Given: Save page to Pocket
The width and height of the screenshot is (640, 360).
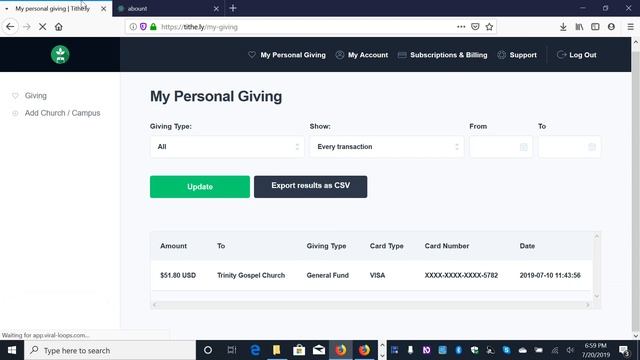Looking at the screenshot, I should [475, 27].
